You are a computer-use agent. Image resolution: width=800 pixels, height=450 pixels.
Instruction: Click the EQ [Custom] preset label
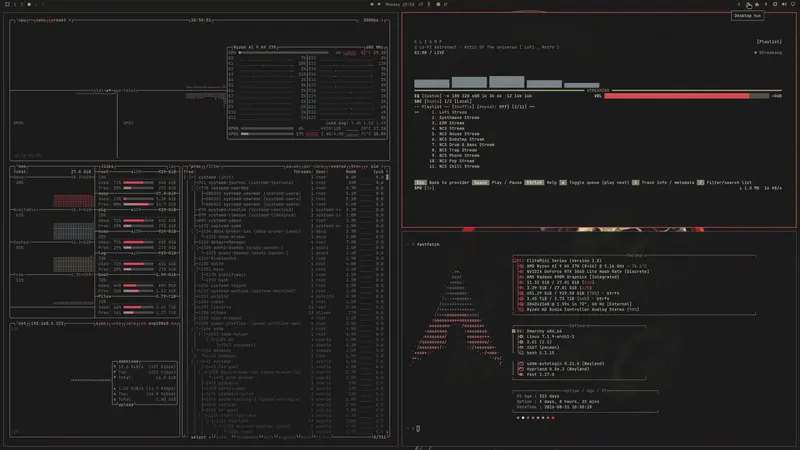[x=431, y=96]
